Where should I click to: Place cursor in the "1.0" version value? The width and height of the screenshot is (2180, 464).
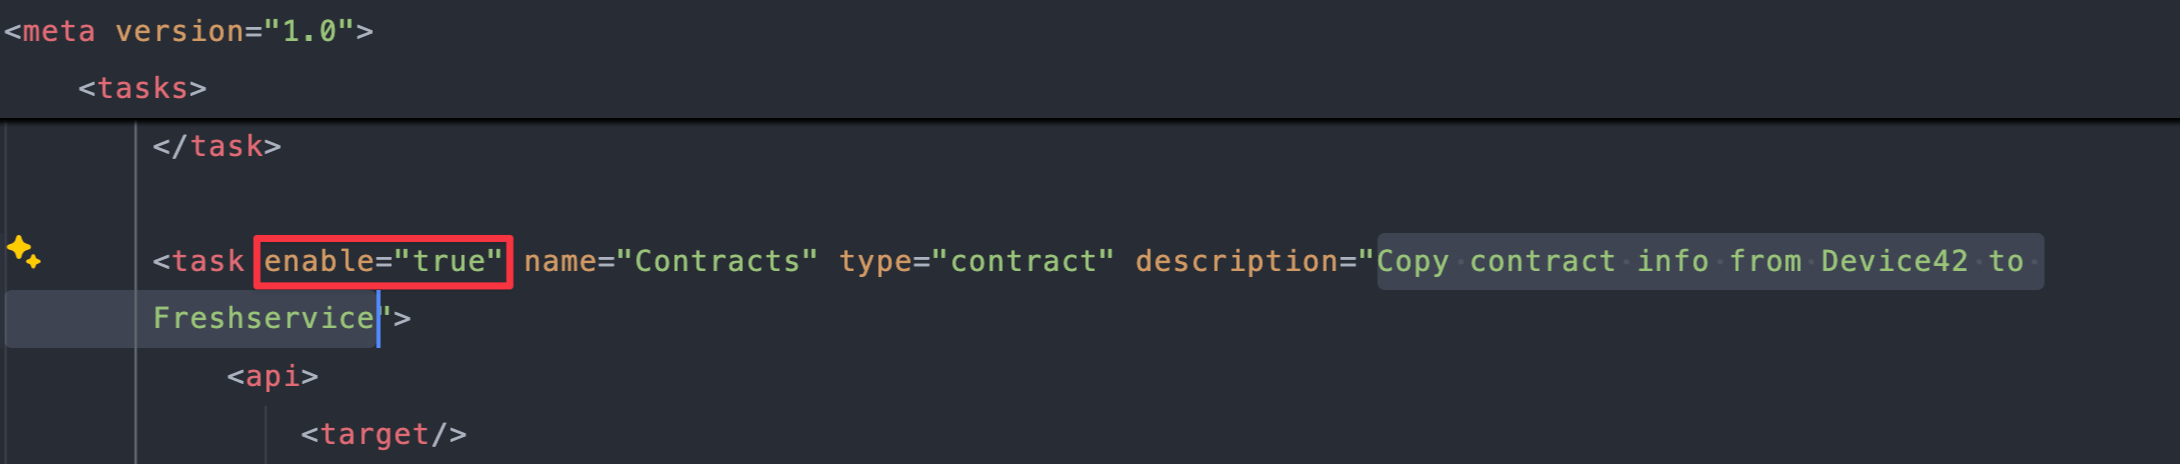click(x=309, y=31)
